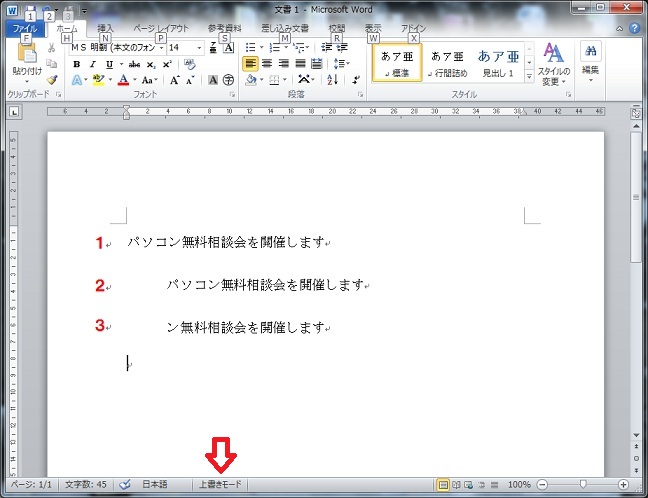Click the Bullets list icon

(250, 48)
